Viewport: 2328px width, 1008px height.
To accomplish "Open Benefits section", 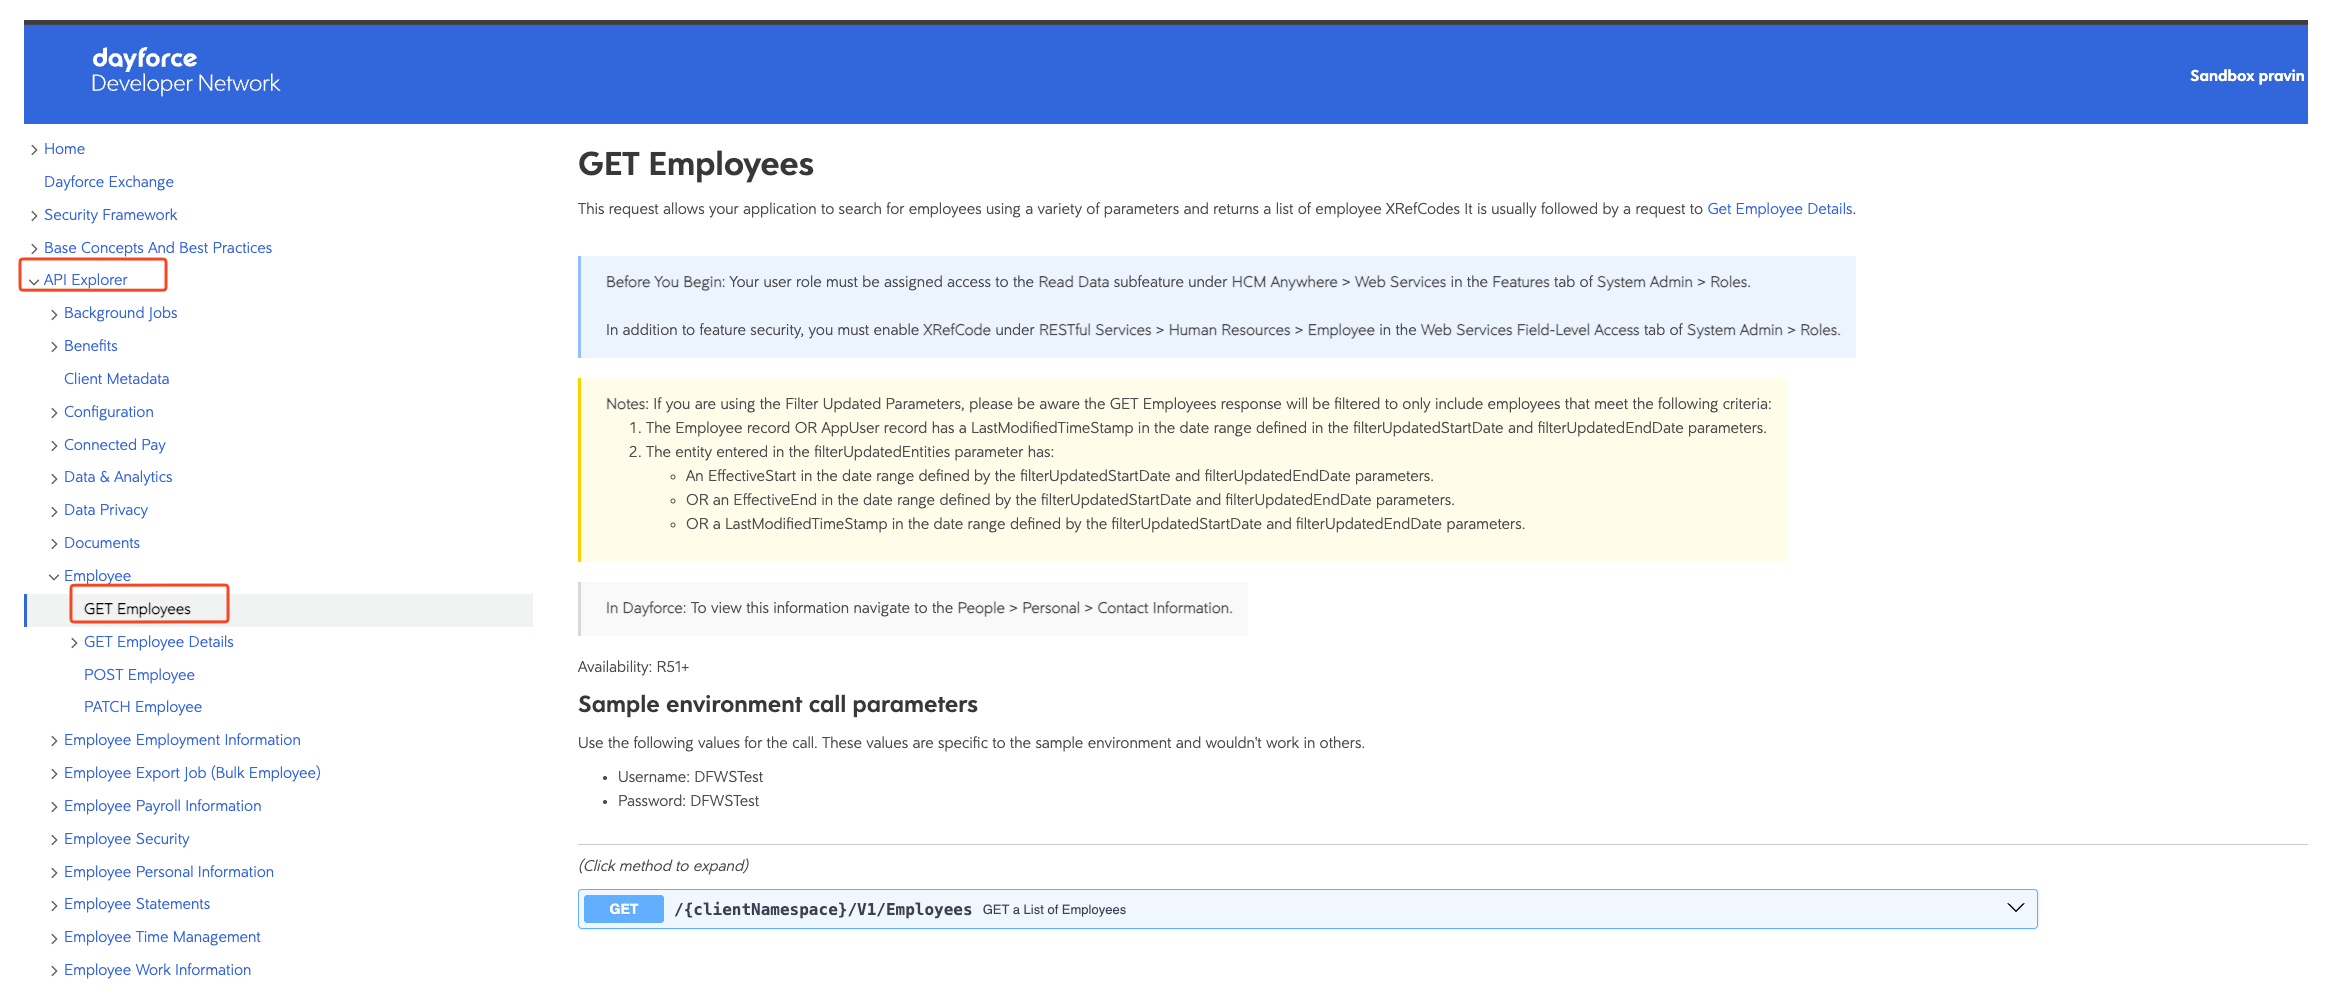I will tap(91, 346).
